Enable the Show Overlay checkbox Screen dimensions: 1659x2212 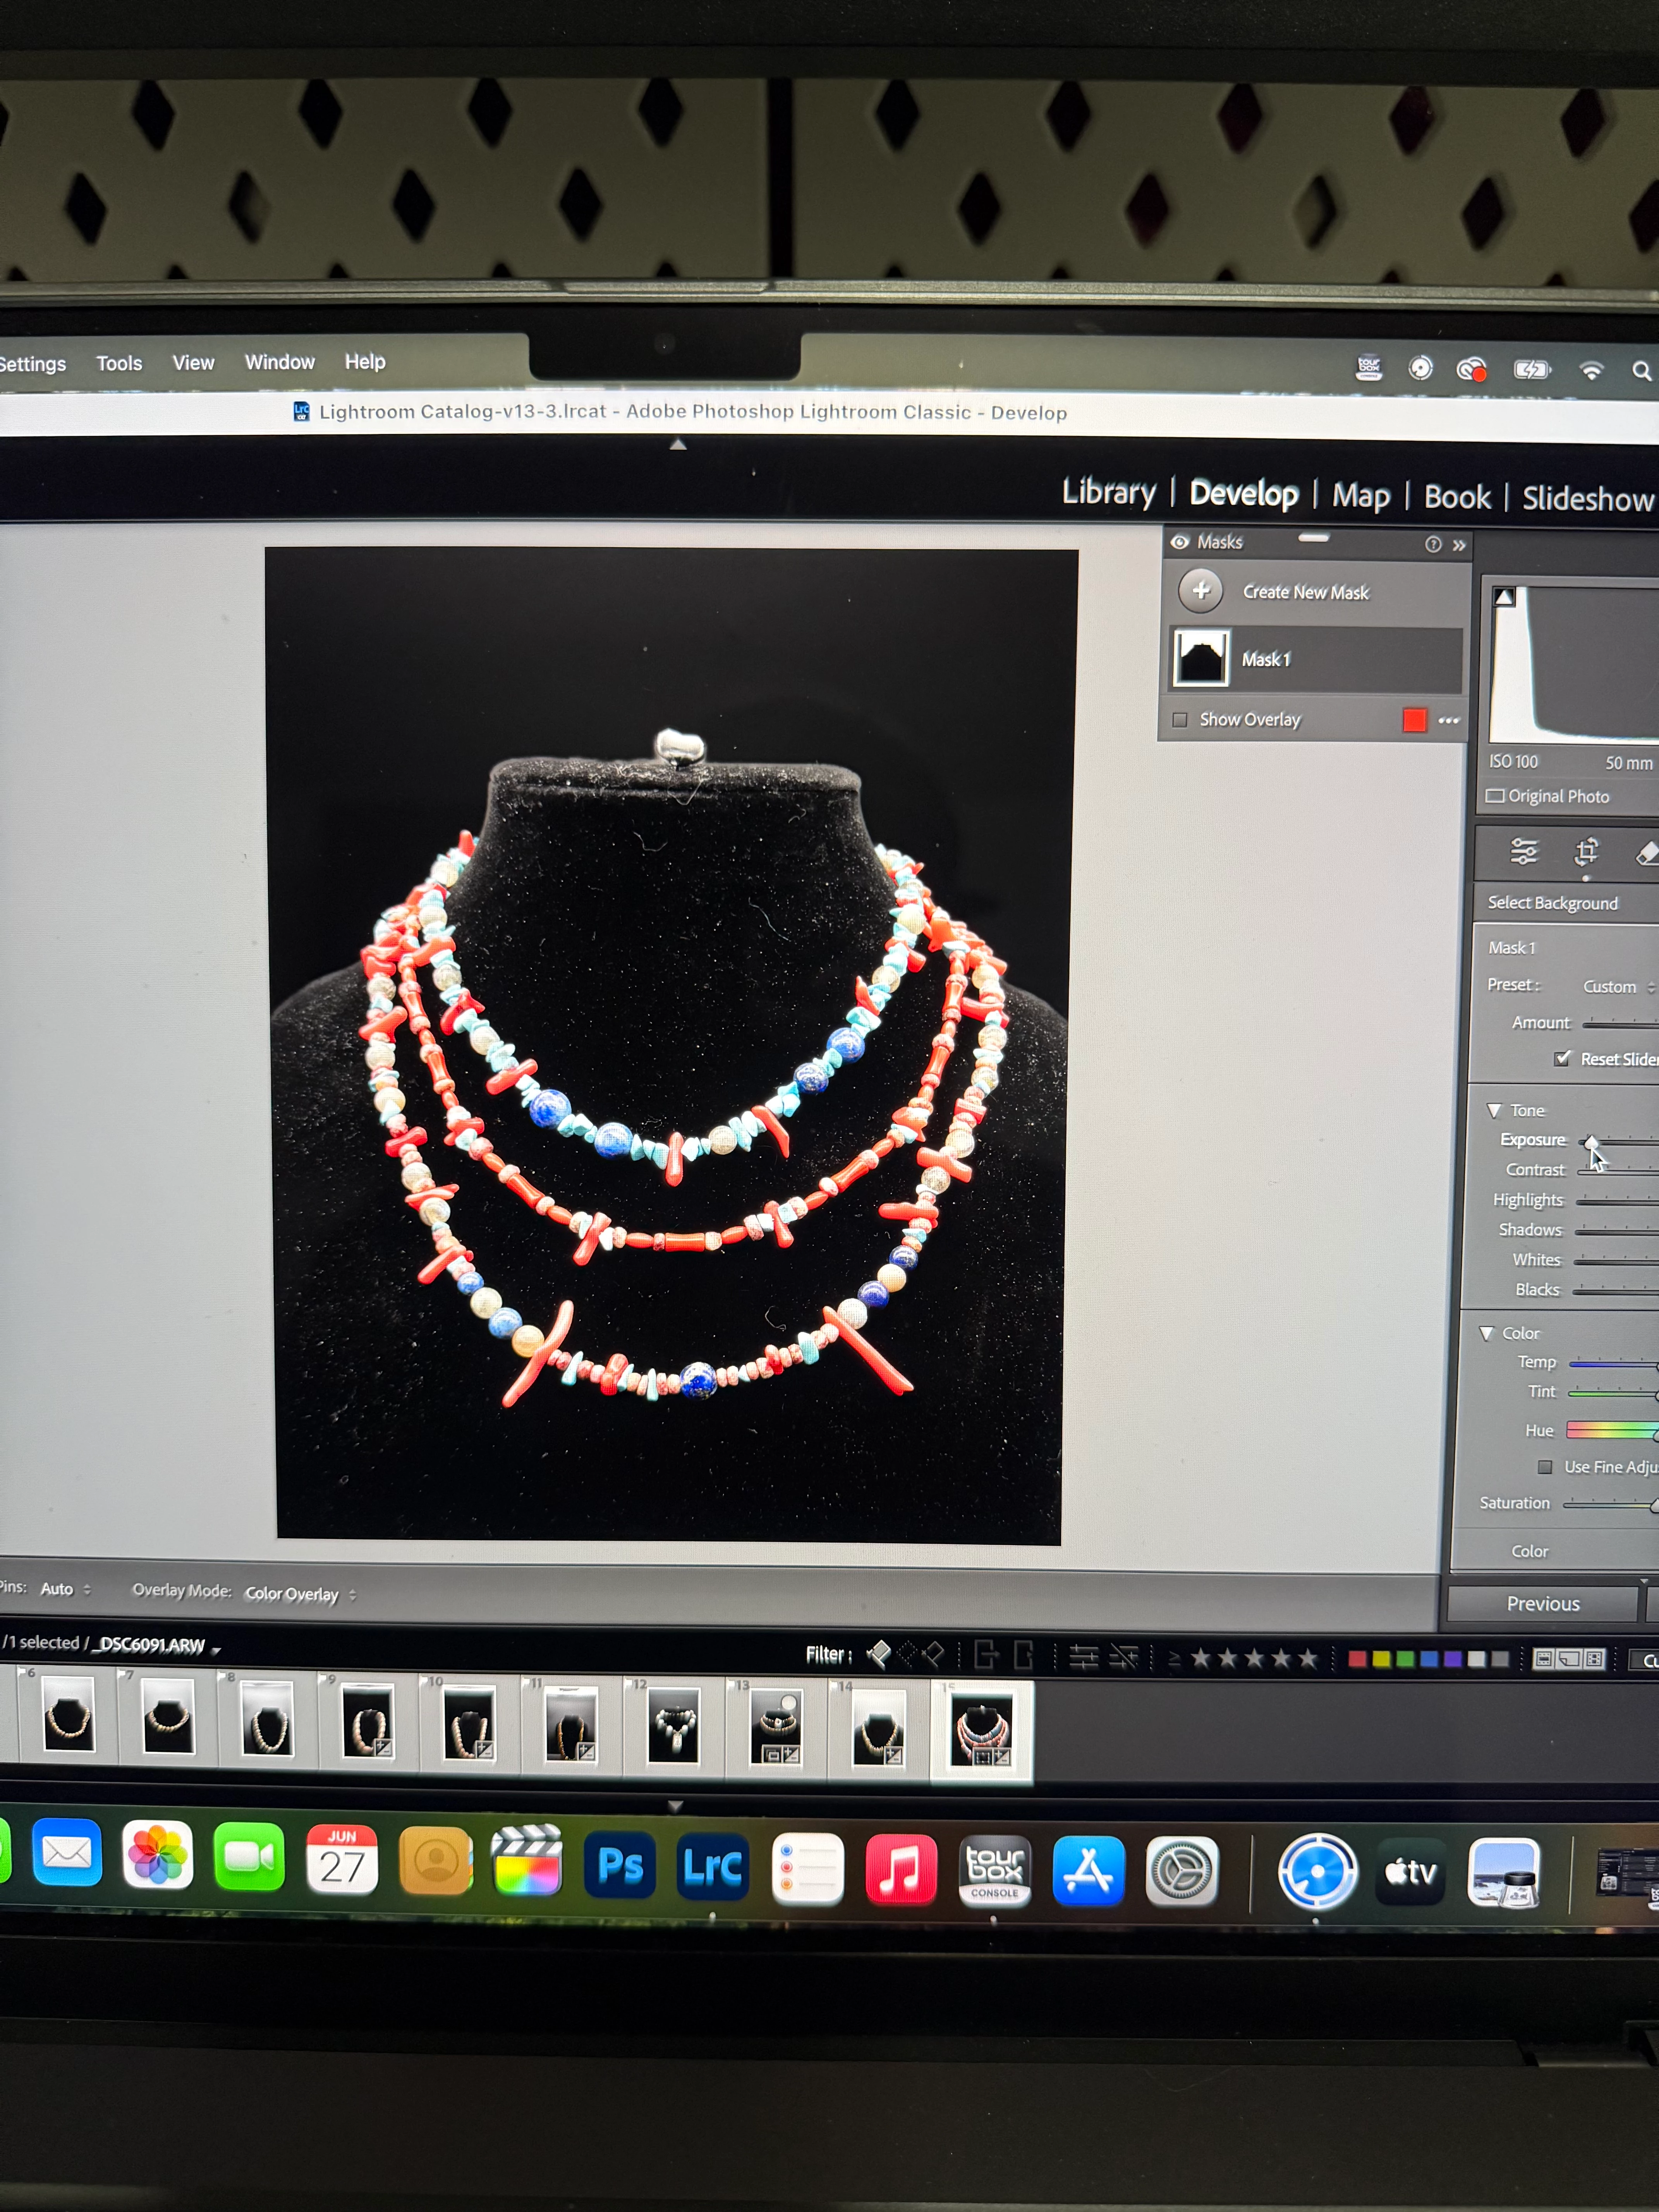(x=1180, y=719)
